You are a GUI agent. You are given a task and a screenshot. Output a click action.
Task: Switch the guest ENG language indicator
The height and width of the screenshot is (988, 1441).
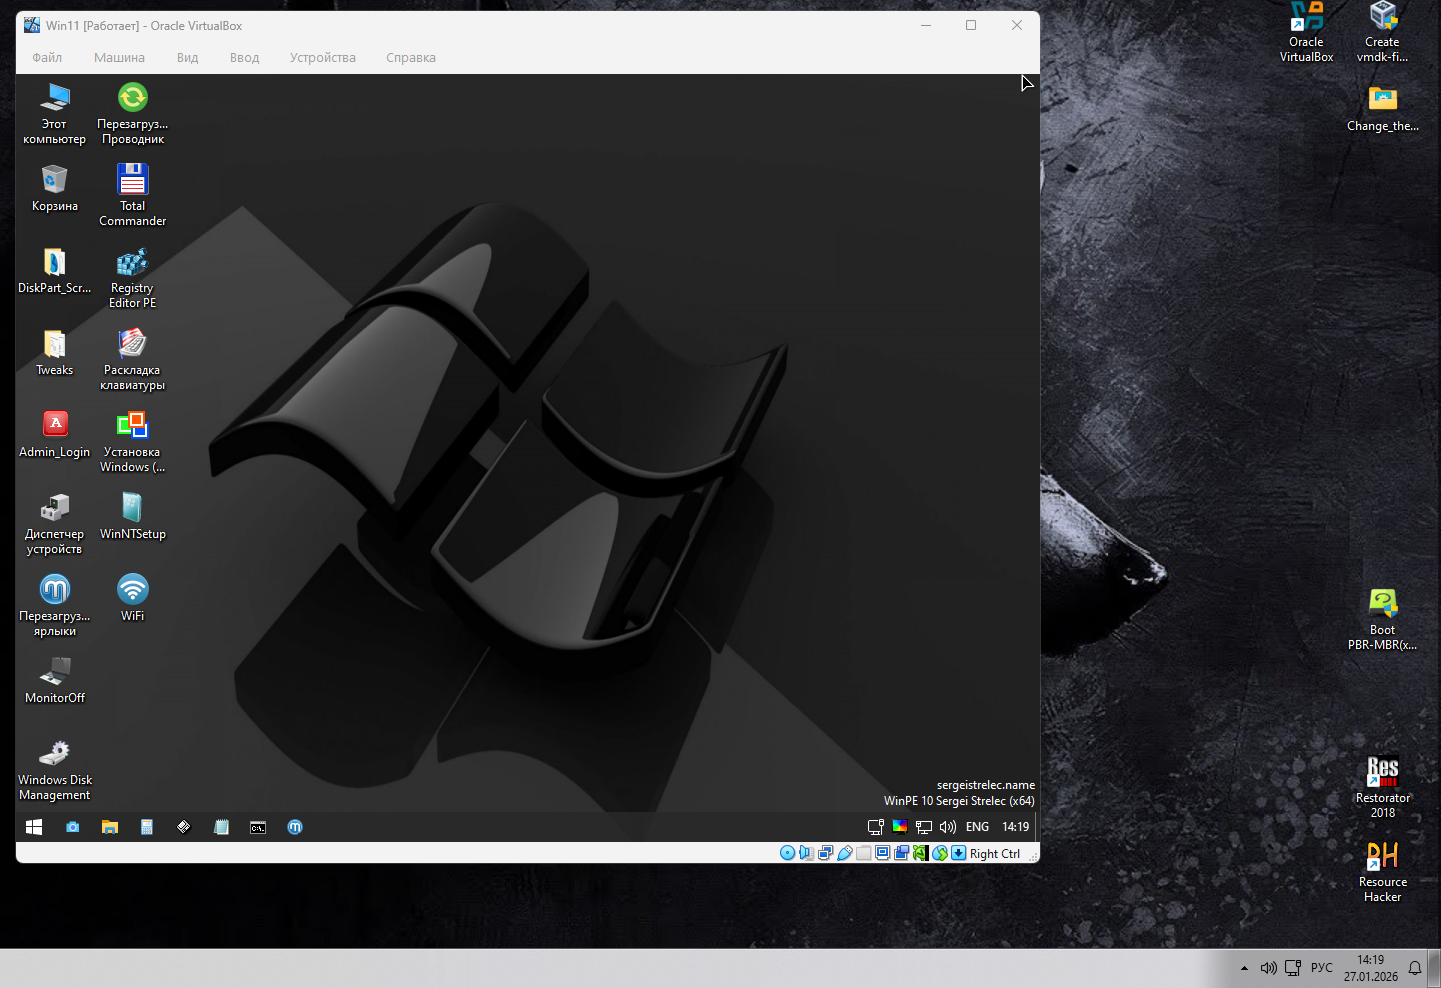pyautogui.click(x=977, y=827)
